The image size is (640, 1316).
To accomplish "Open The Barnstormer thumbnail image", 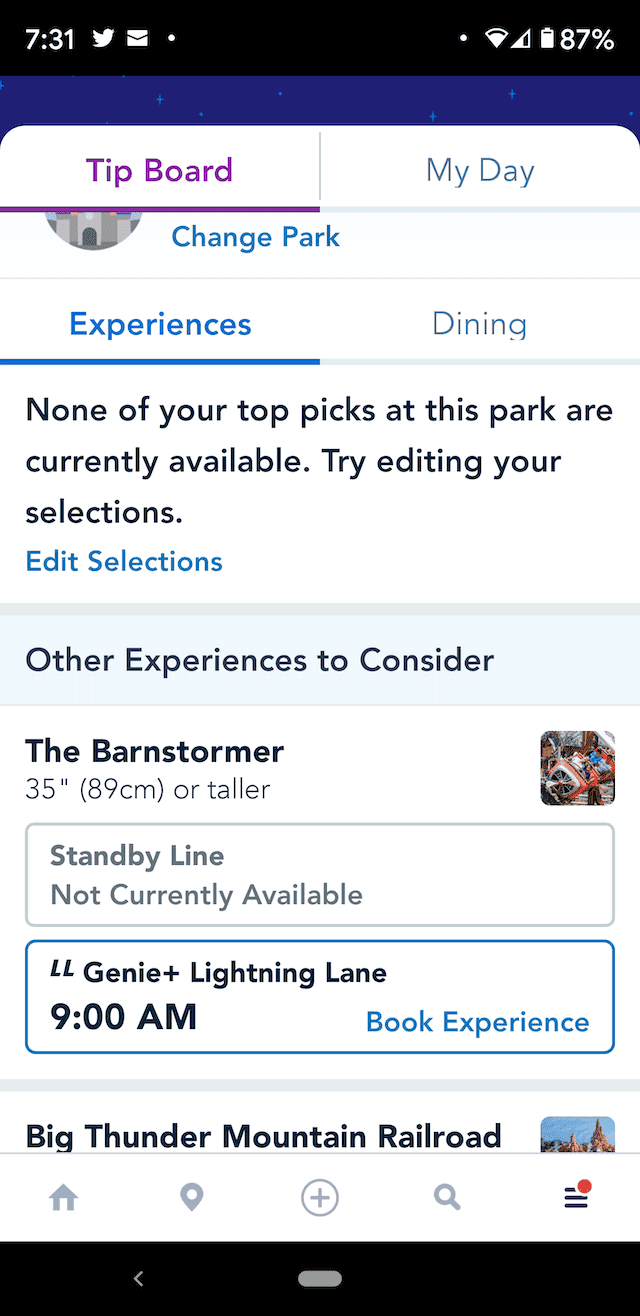I will click(x=578, y=768).
